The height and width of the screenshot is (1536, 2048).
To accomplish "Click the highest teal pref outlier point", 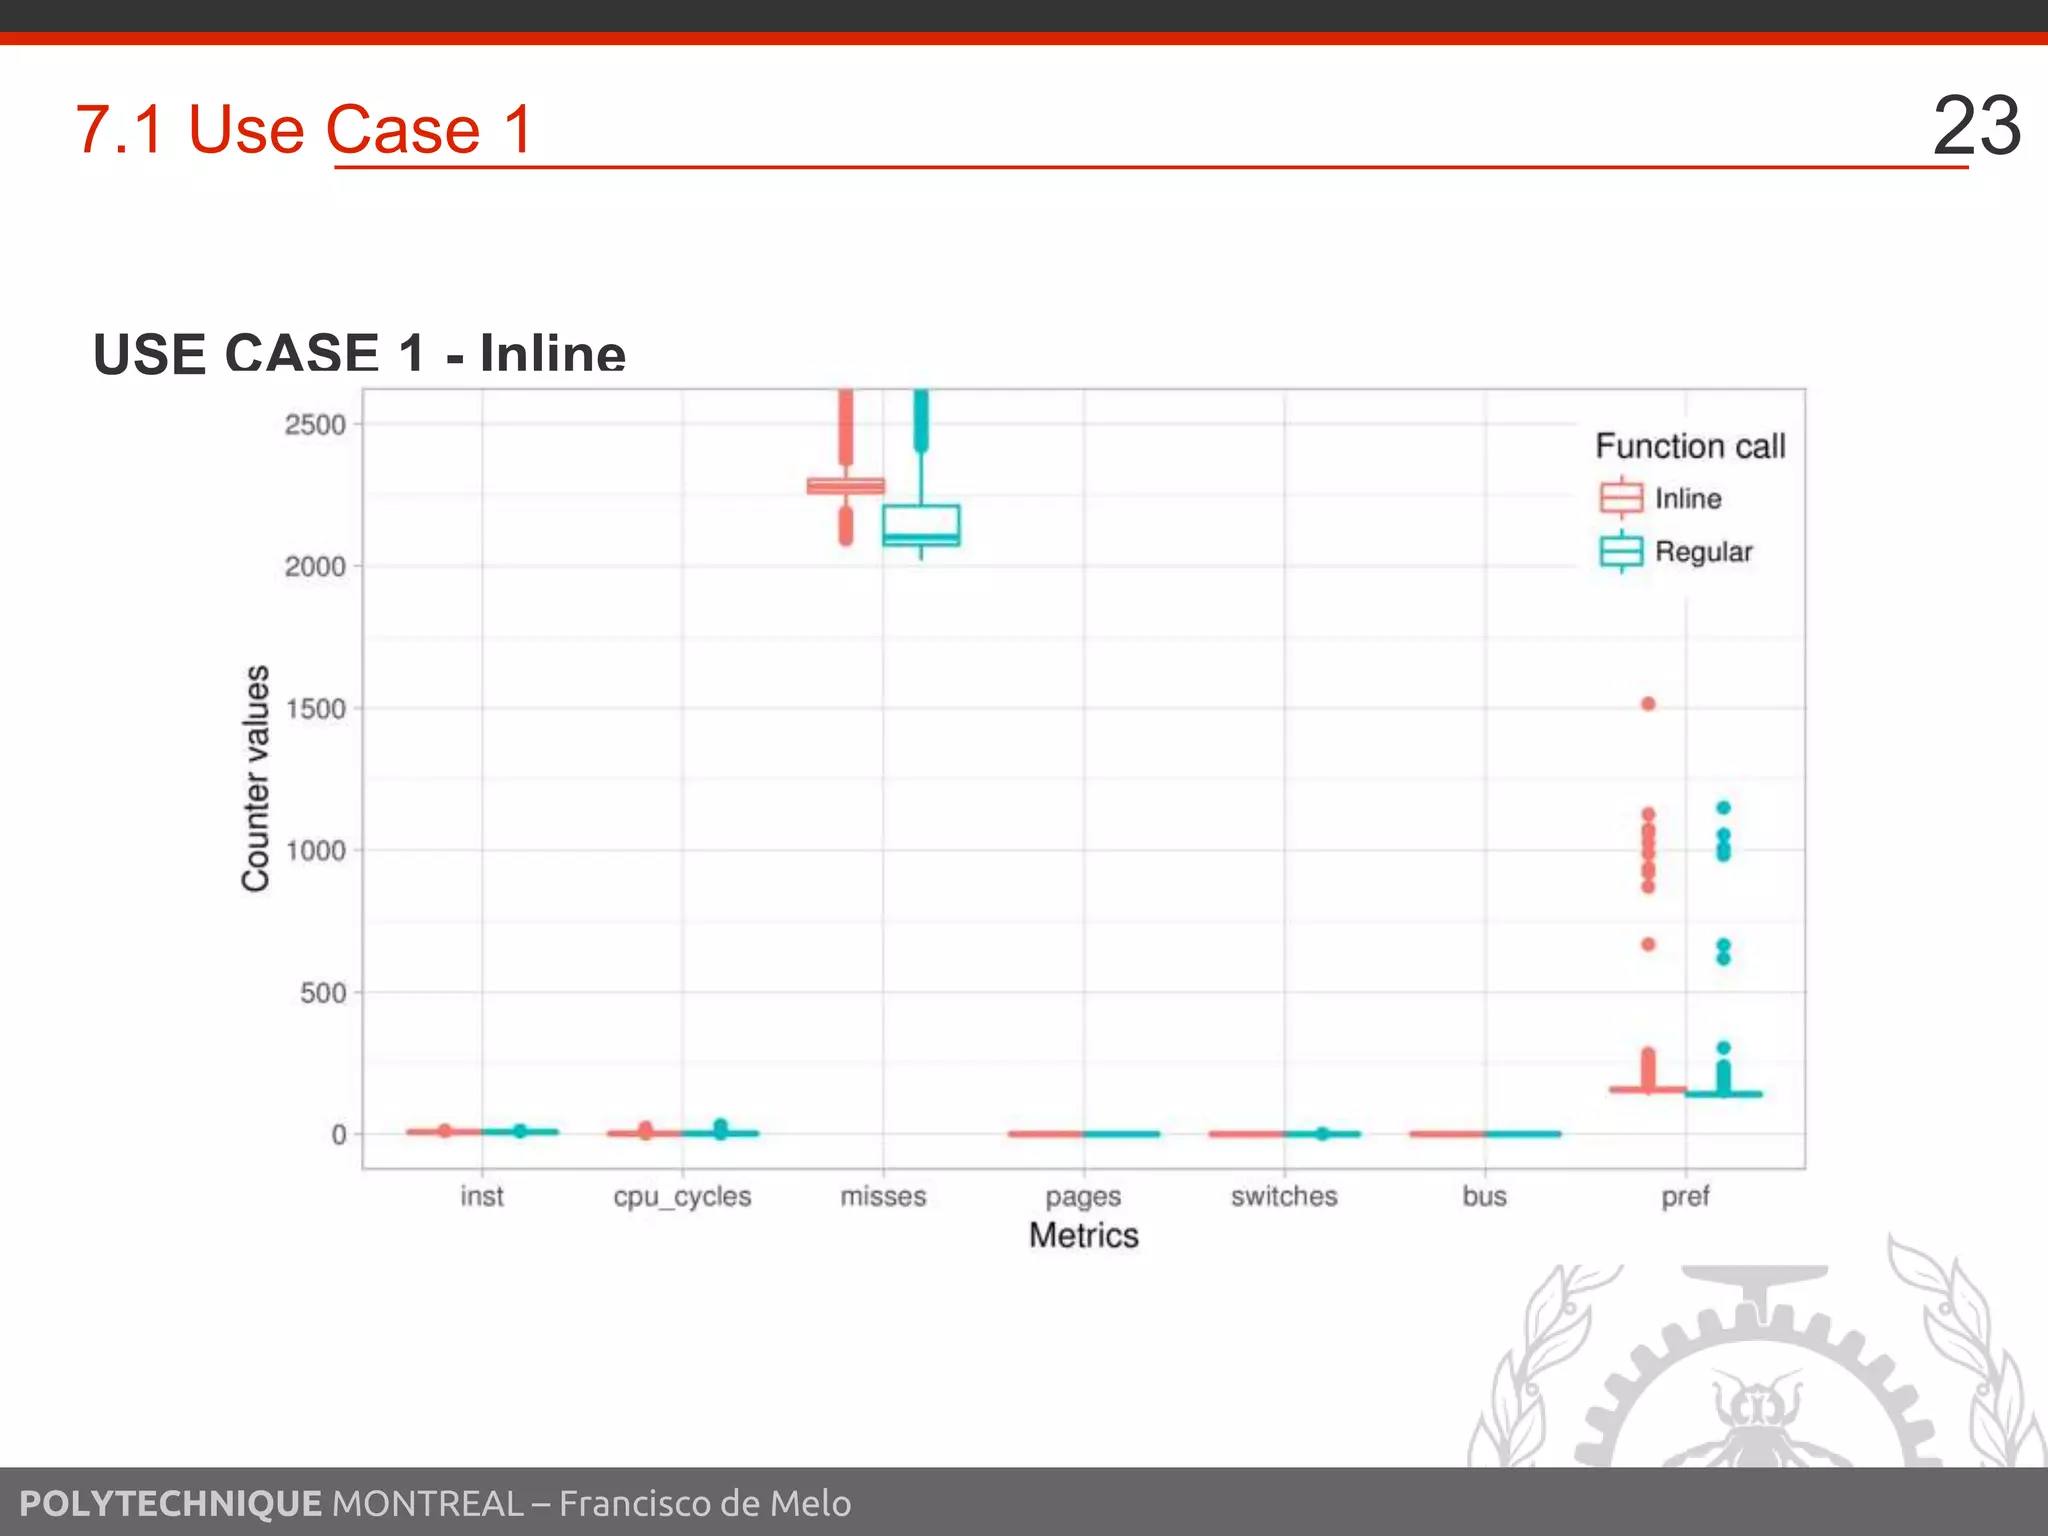I will point(1724,808).
